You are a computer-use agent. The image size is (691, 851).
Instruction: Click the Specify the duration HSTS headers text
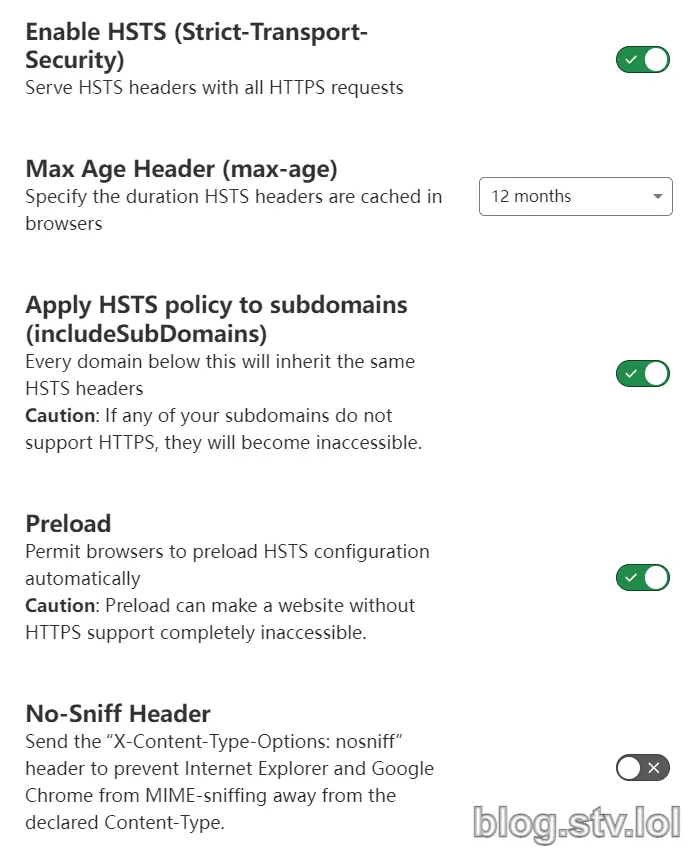233,197
